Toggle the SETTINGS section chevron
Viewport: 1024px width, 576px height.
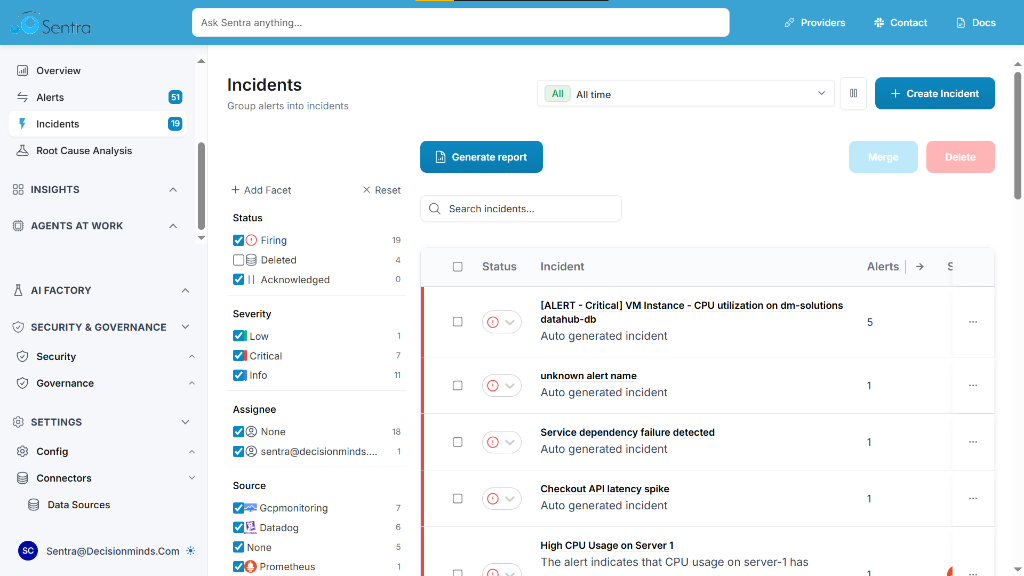pos(185,423)
